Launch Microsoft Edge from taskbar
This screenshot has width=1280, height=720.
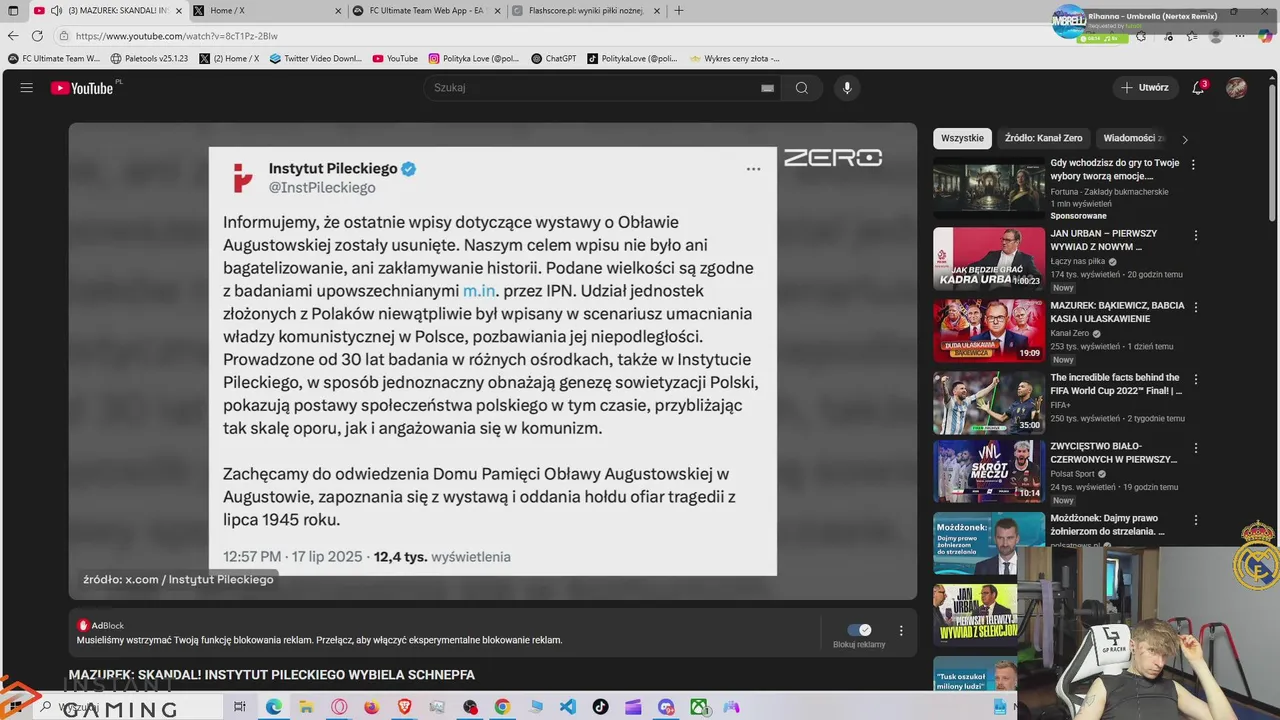coord(273,707)
